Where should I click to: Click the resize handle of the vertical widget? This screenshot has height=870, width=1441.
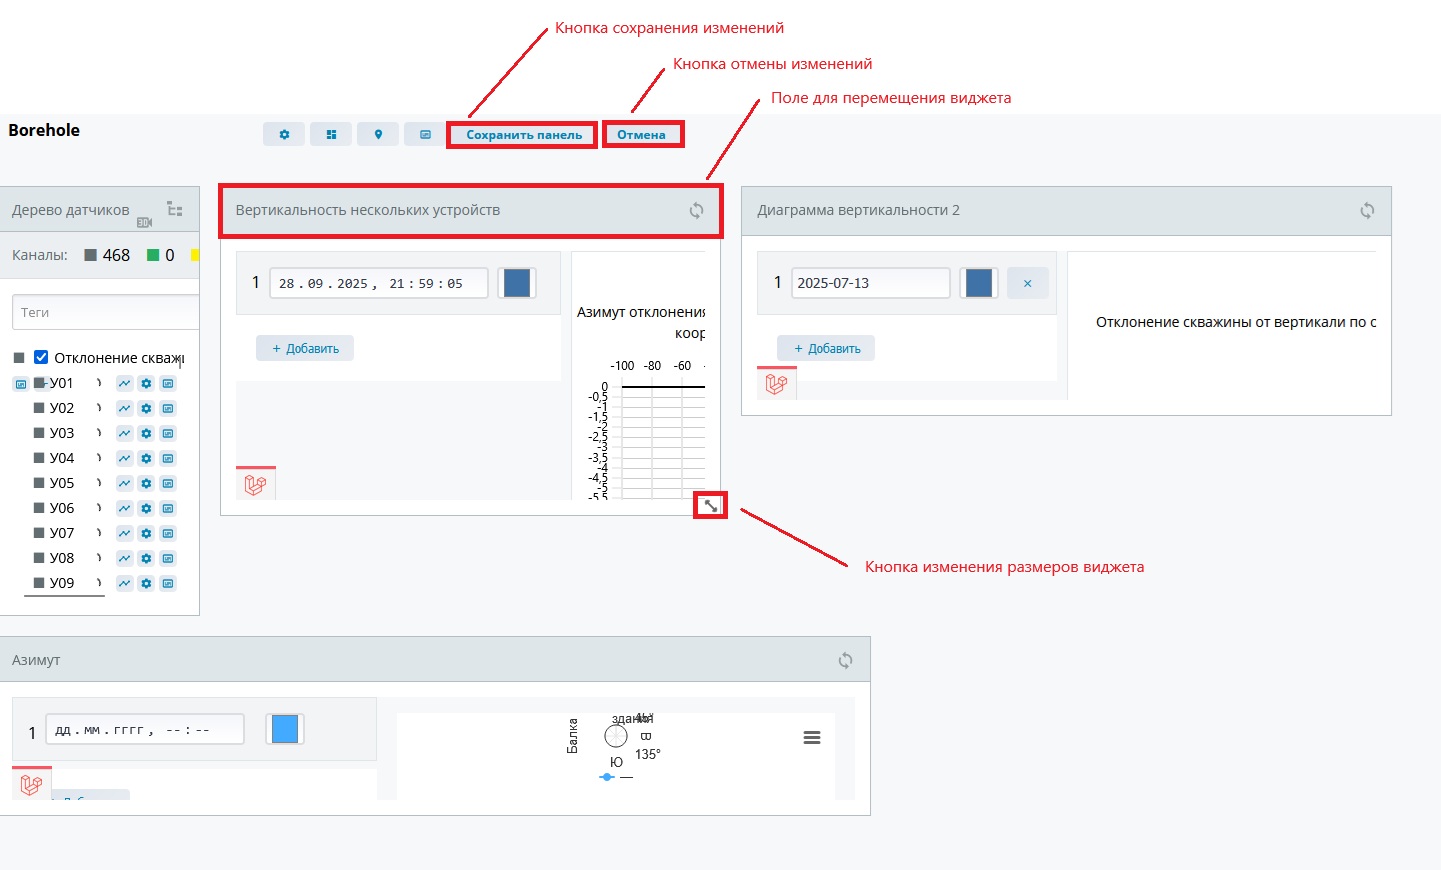pos(710,505)
